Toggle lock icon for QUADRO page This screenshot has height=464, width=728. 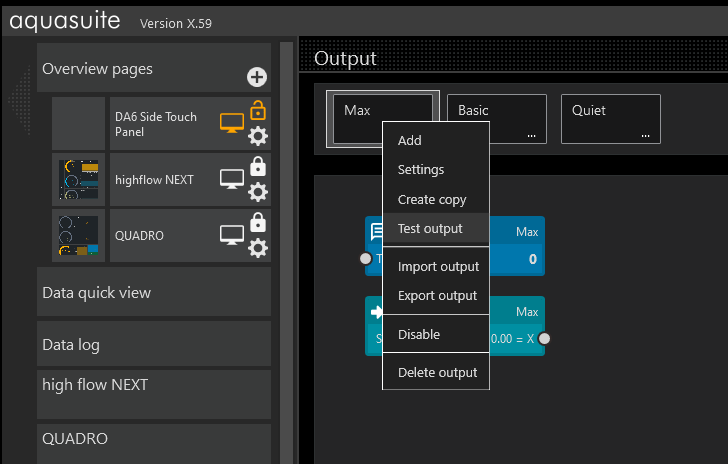pyautogui.click(x=257, y=222)
